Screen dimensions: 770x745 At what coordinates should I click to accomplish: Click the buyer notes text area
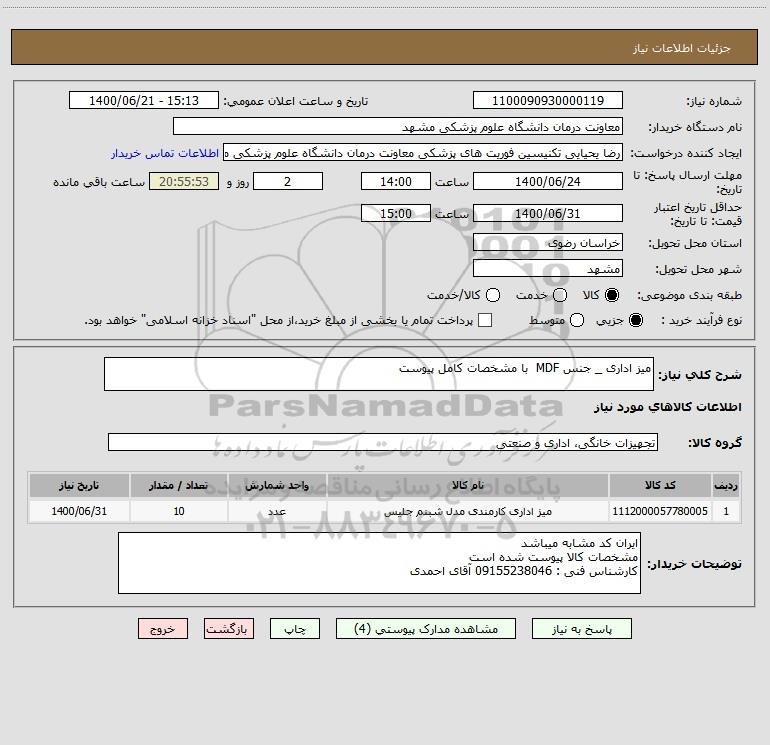click(x=379, y=563)
